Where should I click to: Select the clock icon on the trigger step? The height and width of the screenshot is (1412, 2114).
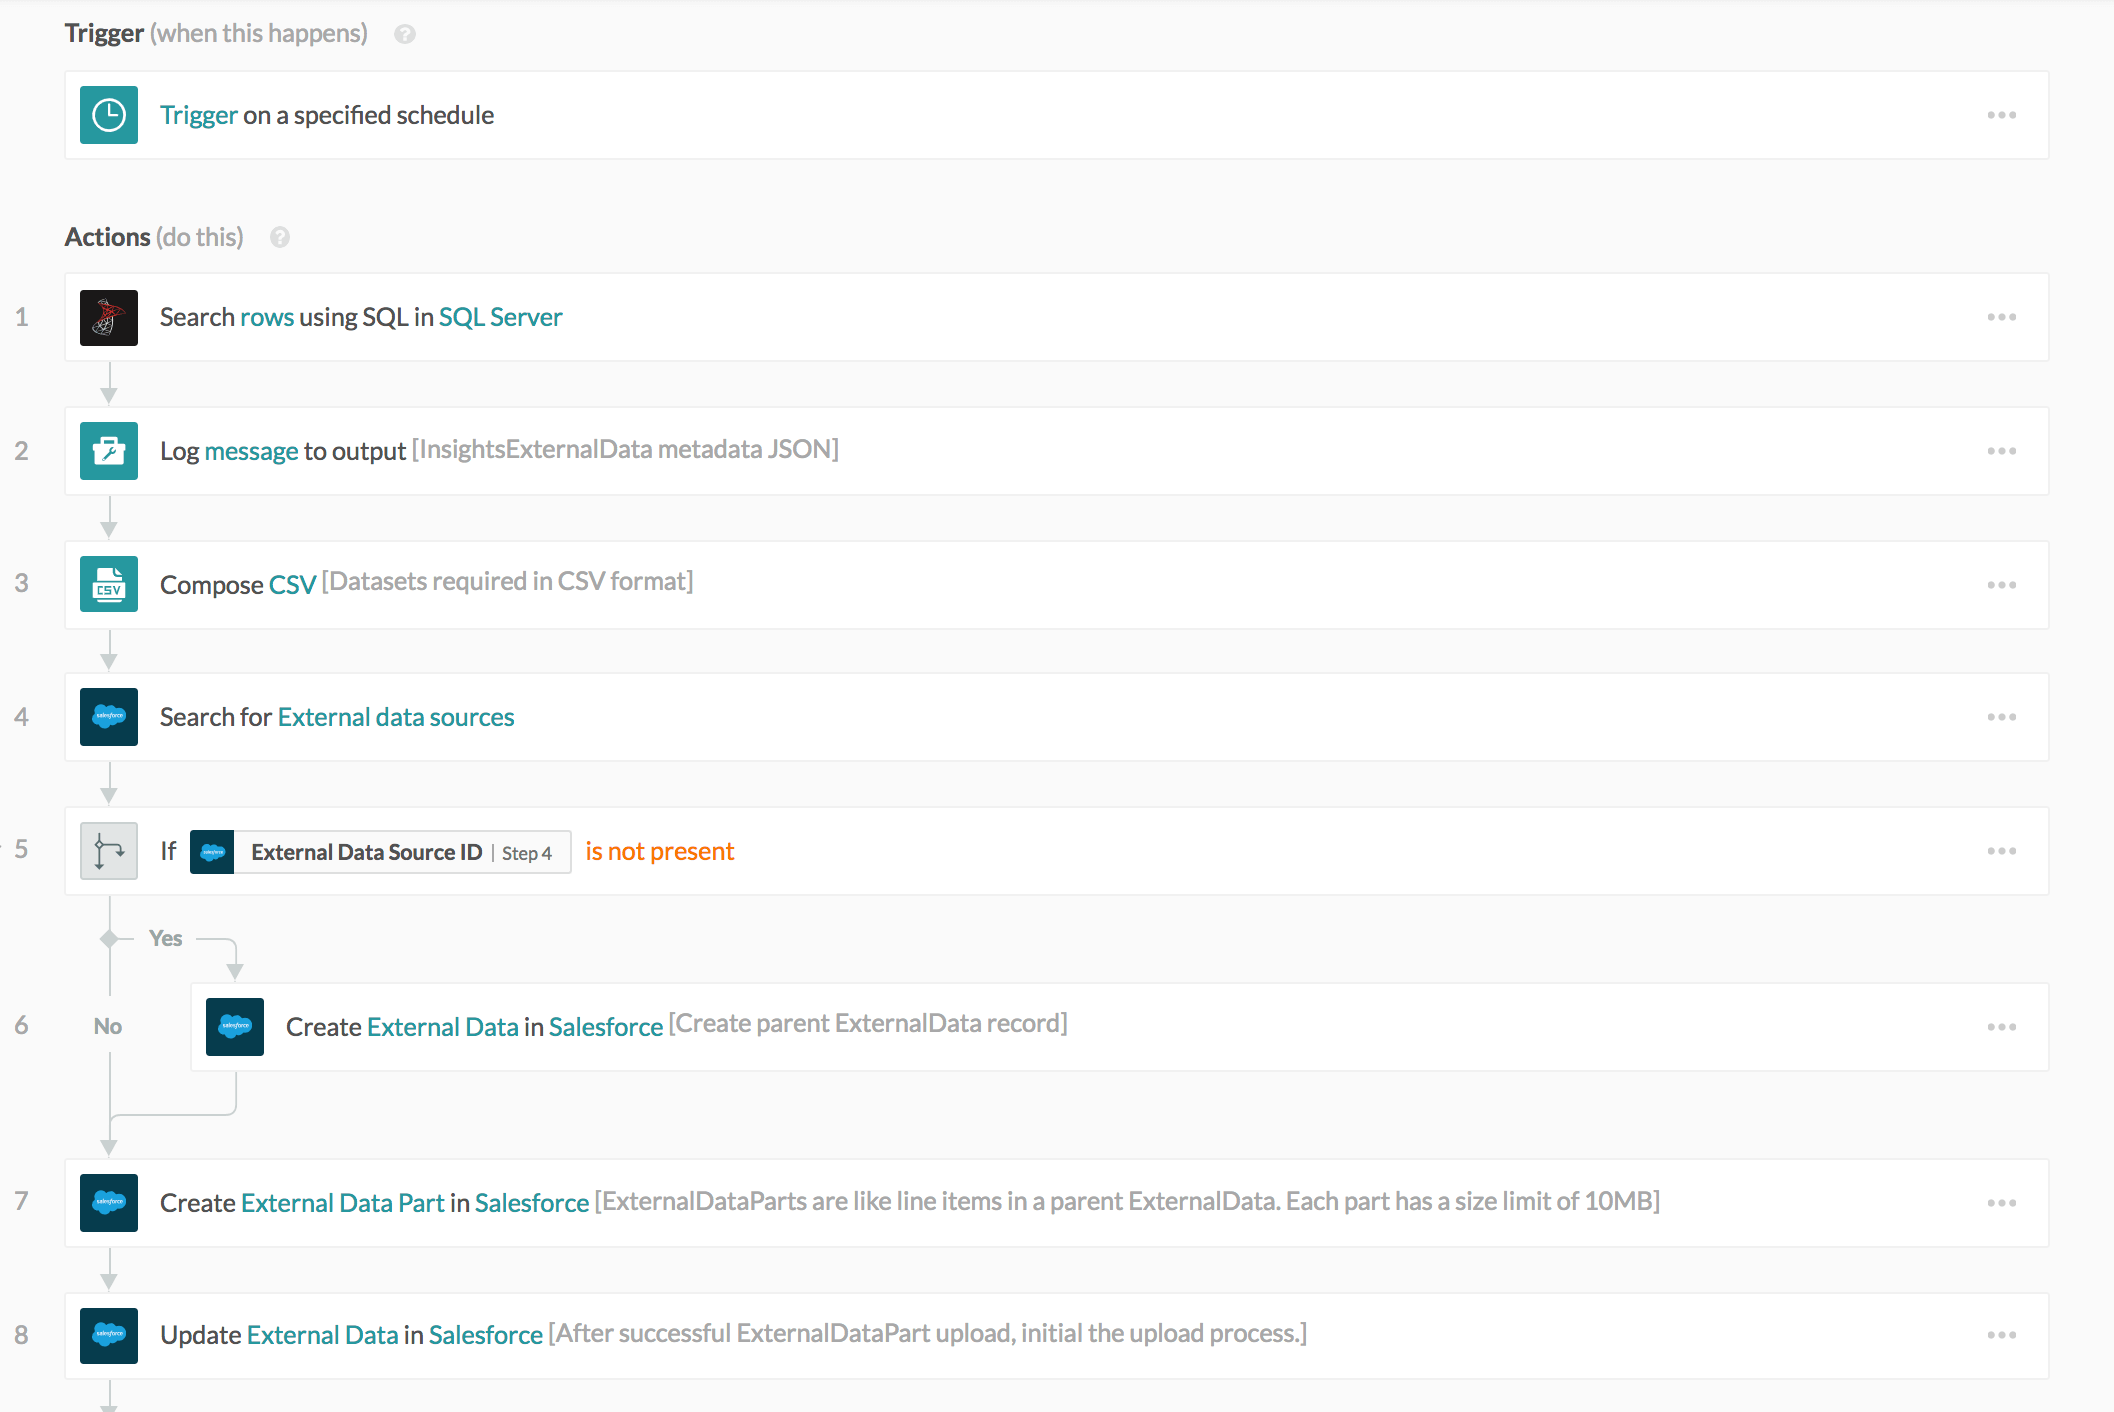(108, 115)
